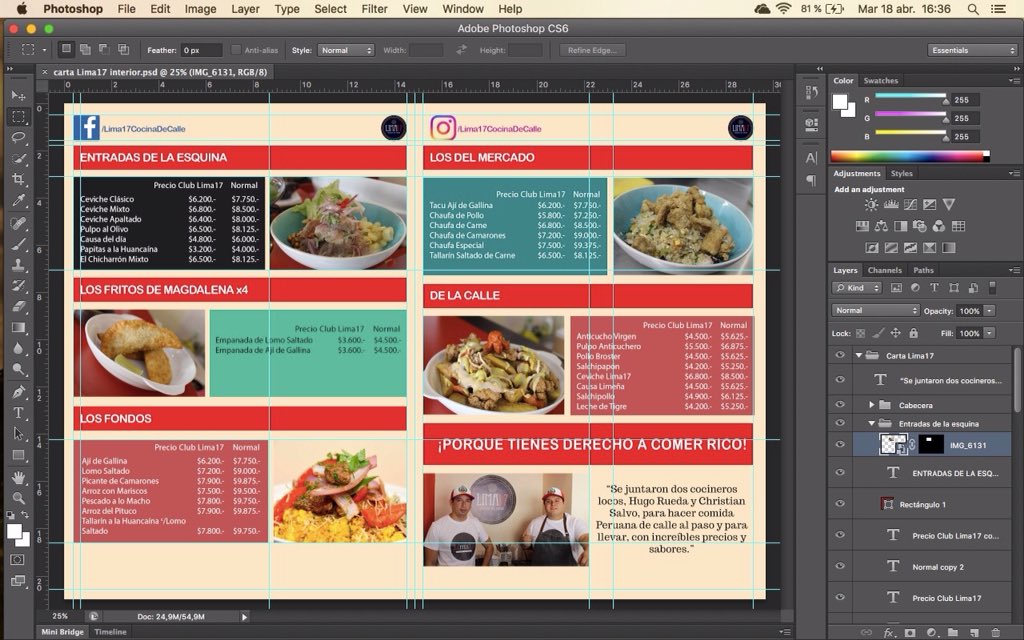Open the selection Style dropdown
Screen dimensions: 1024x640
[345, 50]
